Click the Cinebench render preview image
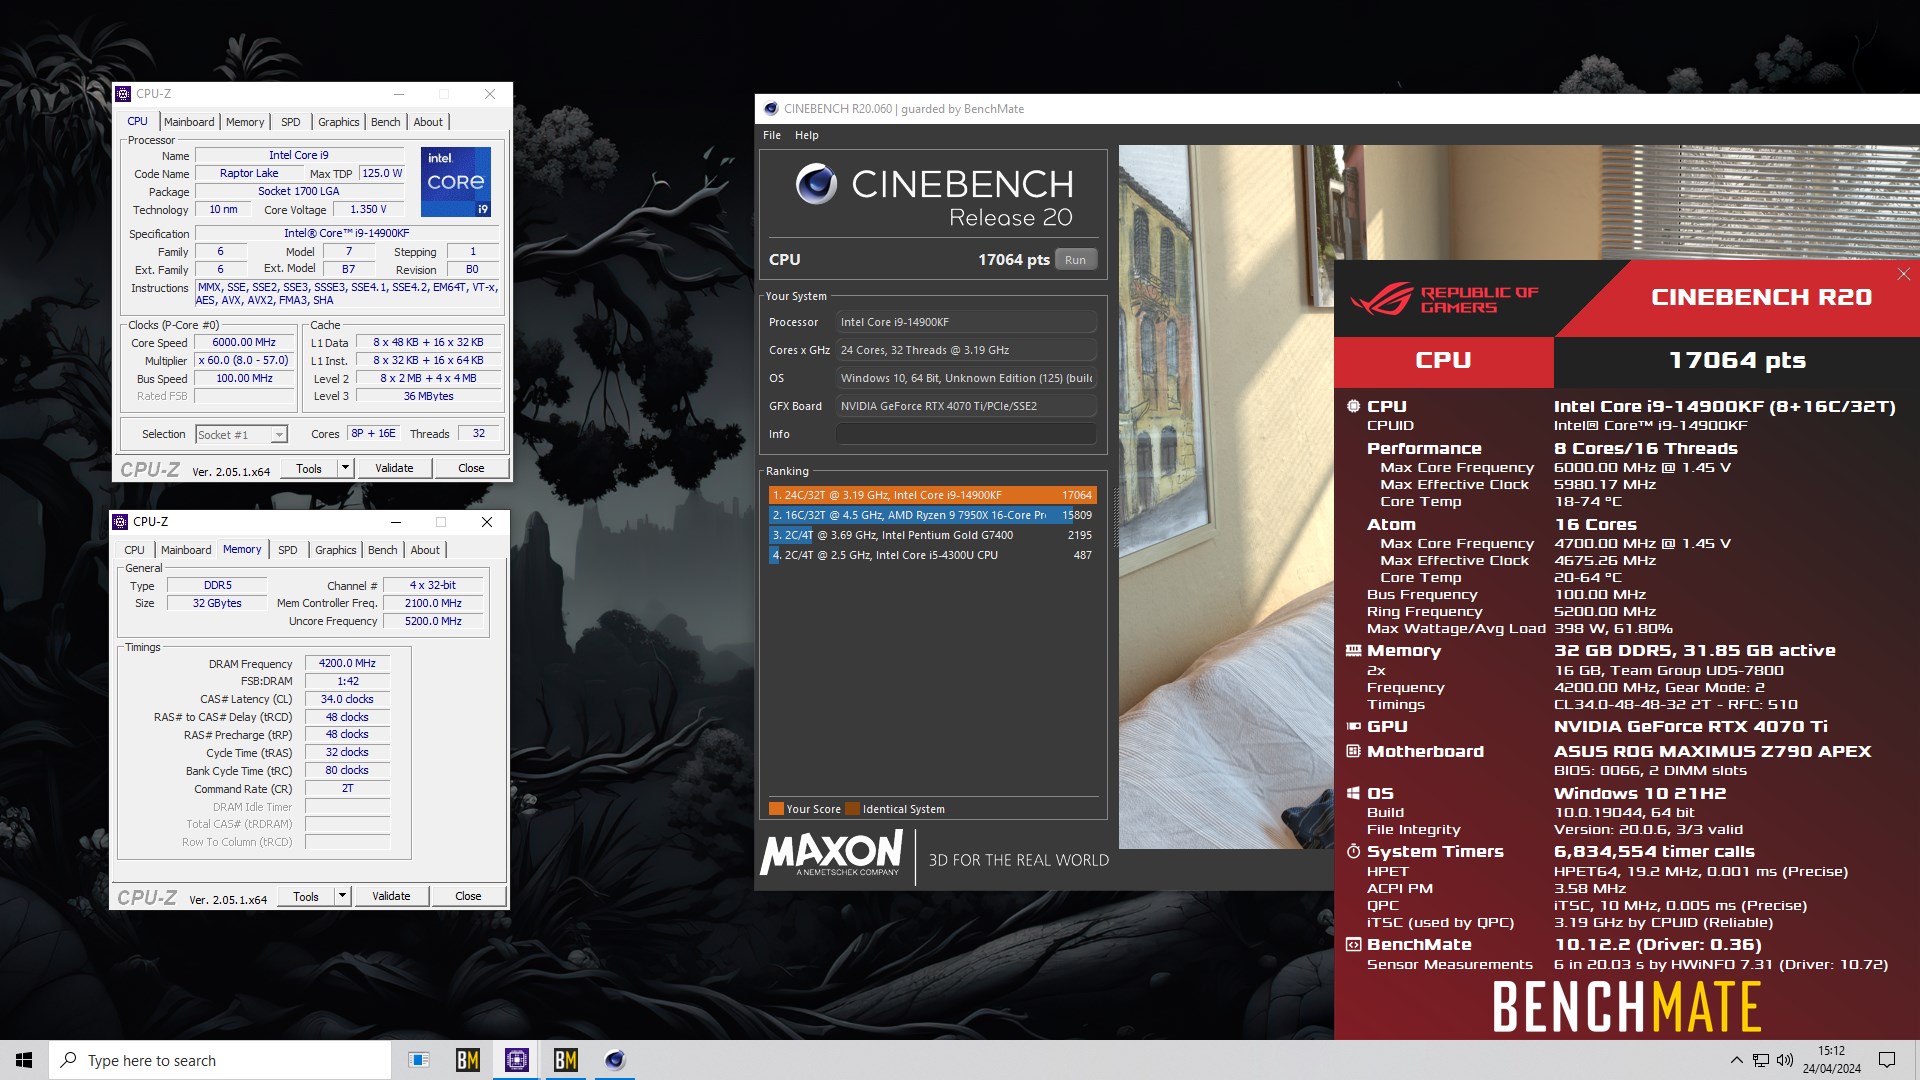The width and height of the screenshot is (1920, 1080). (1226, 497)
